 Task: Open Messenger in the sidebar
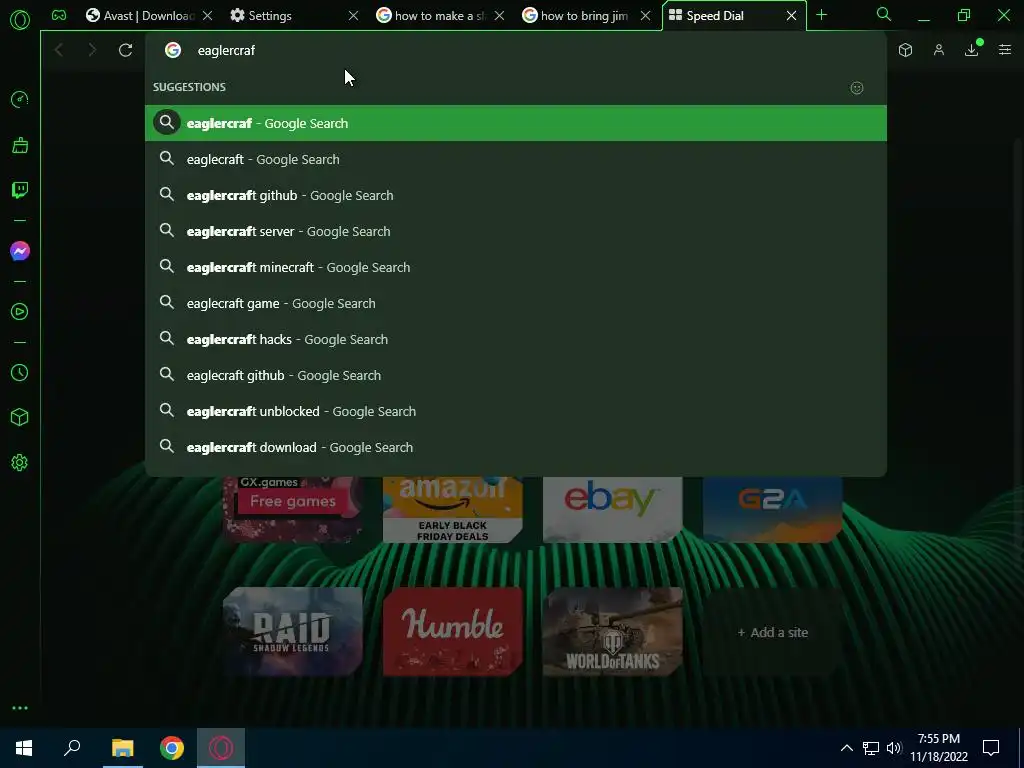point(20,251)
